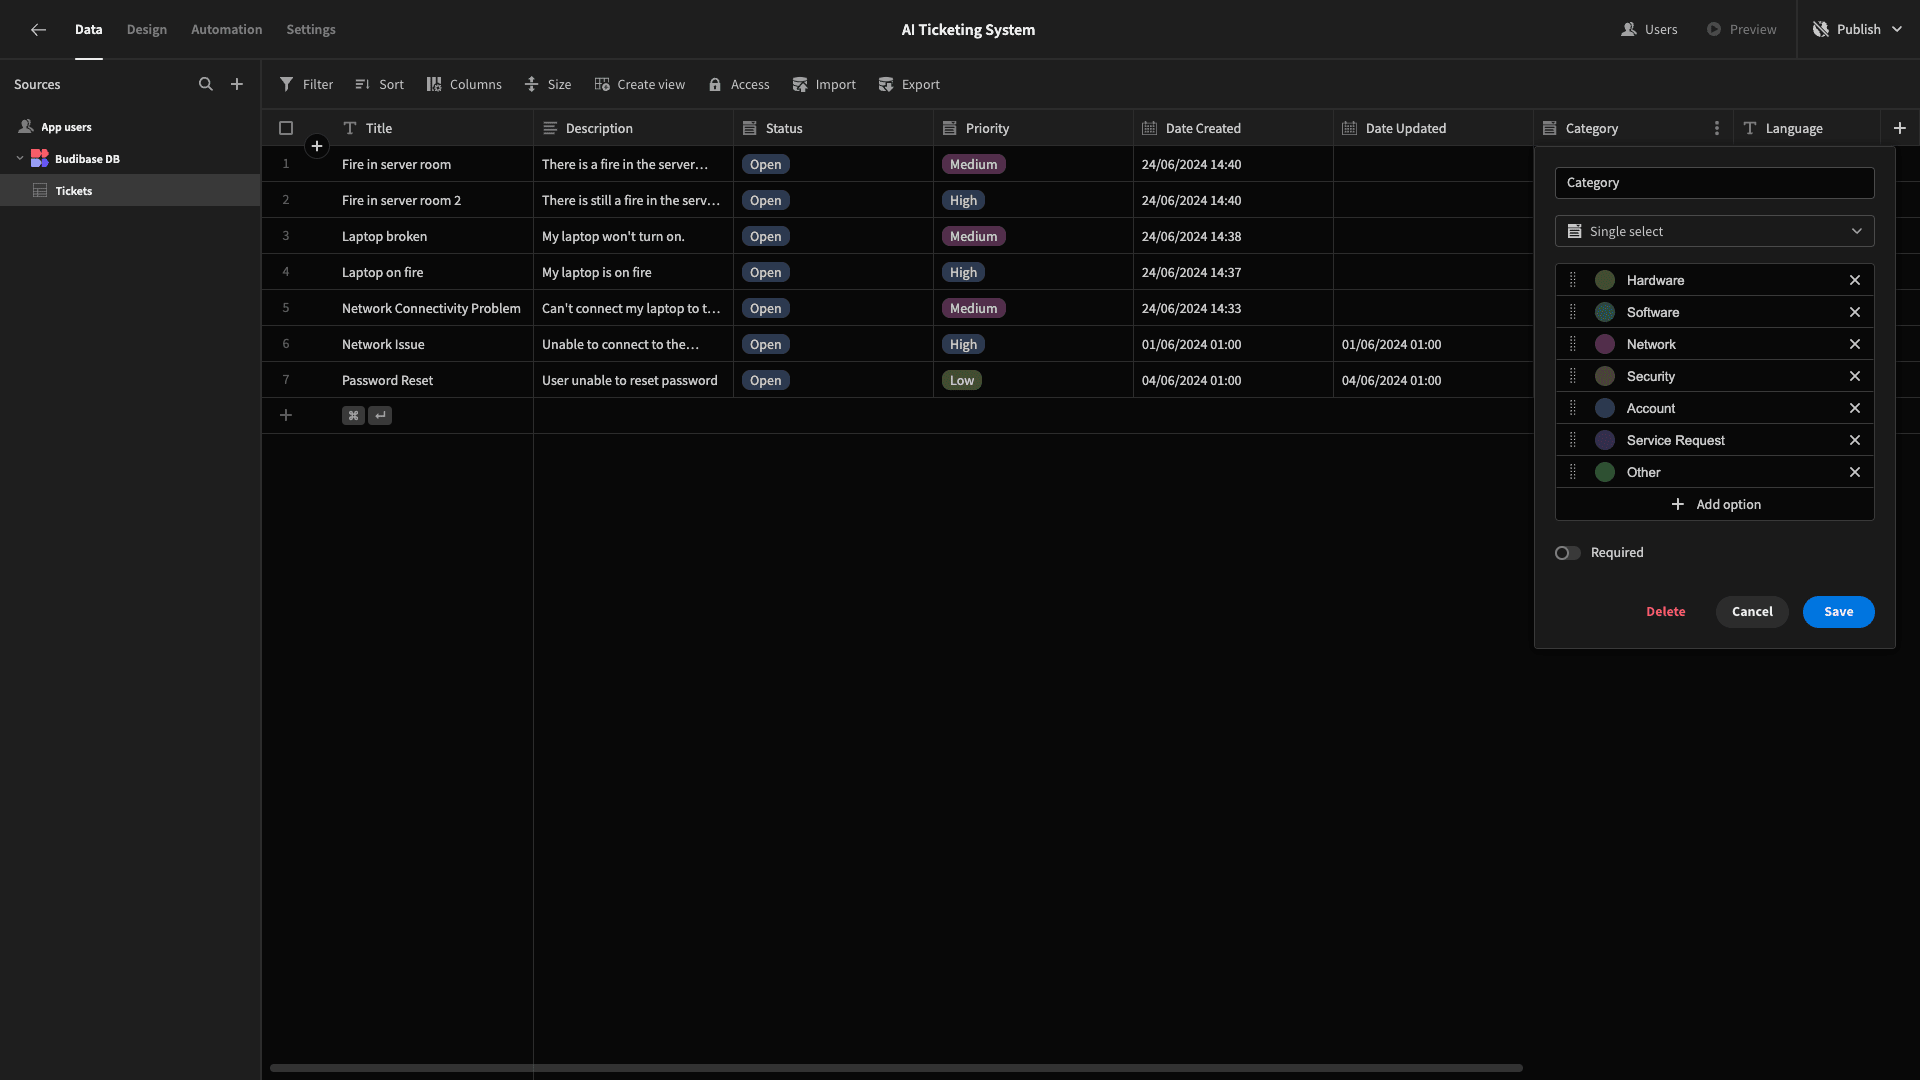
Task: Click the Cancel button
Action: point(1752,612)
